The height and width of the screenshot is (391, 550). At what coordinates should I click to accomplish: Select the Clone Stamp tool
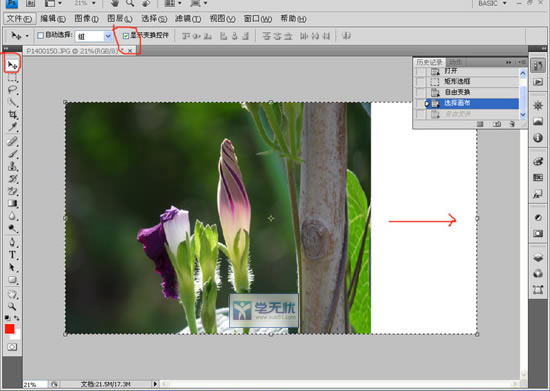click(x=12, y=166)
